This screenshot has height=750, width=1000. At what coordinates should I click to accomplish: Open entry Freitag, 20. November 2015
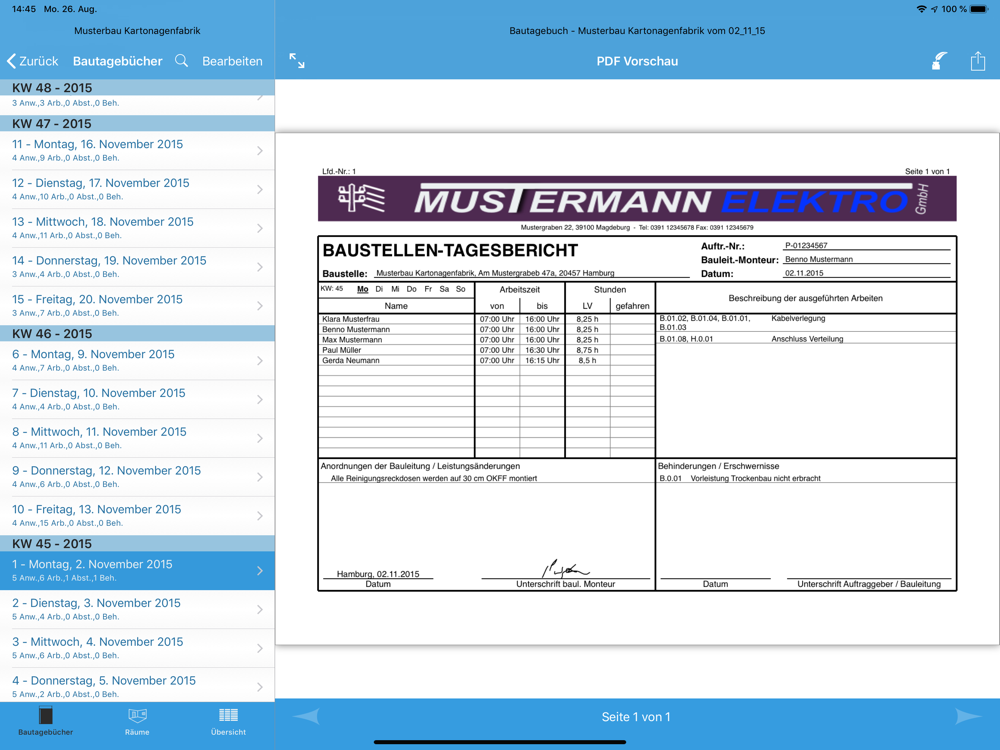click(137, 305)
